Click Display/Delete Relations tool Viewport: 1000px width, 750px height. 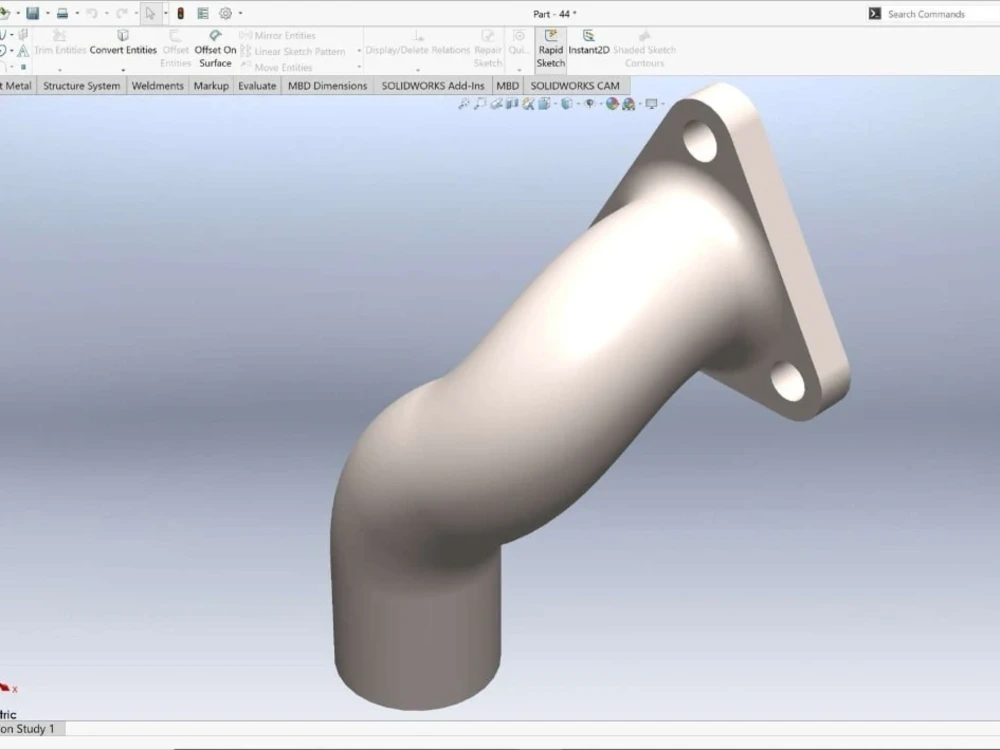pos(418,43)
